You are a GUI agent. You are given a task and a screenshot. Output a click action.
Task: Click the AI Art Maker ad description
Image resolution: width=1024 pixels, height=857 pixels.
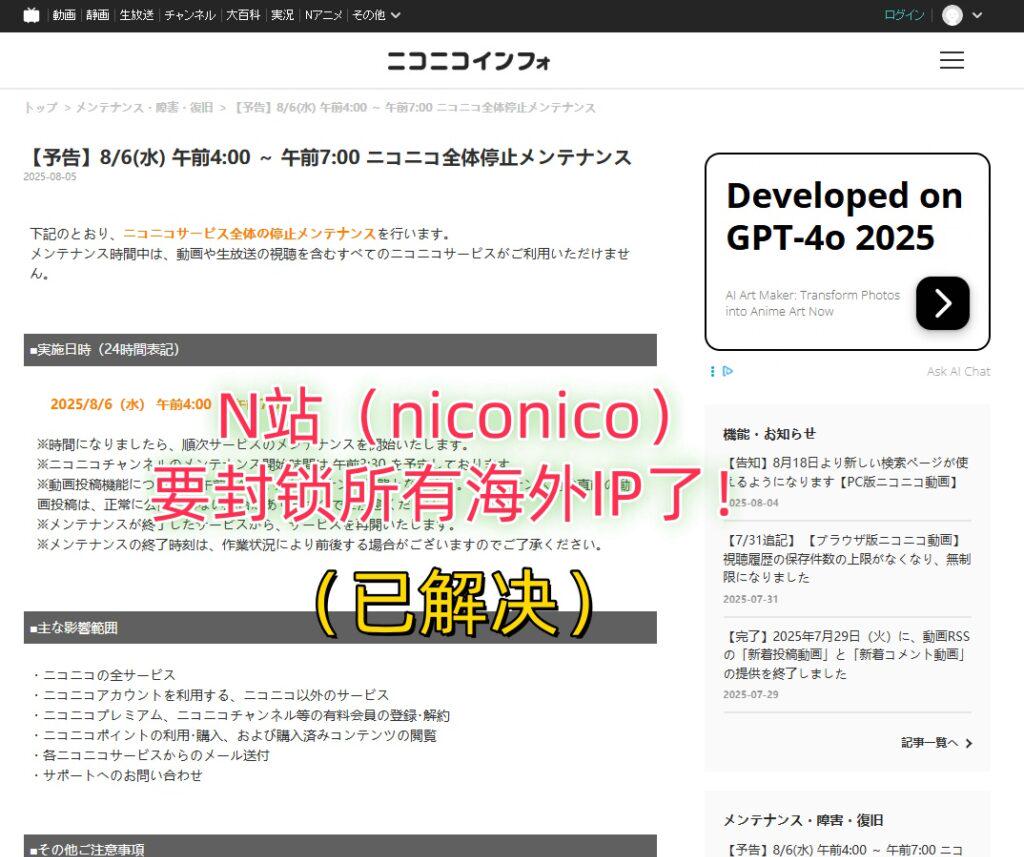coord(812,303)
